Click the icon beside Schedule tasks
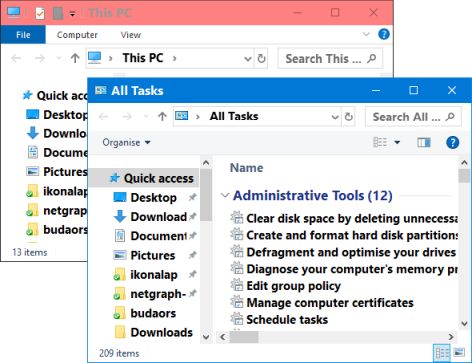The image size is (472, 363). [237, 319]
